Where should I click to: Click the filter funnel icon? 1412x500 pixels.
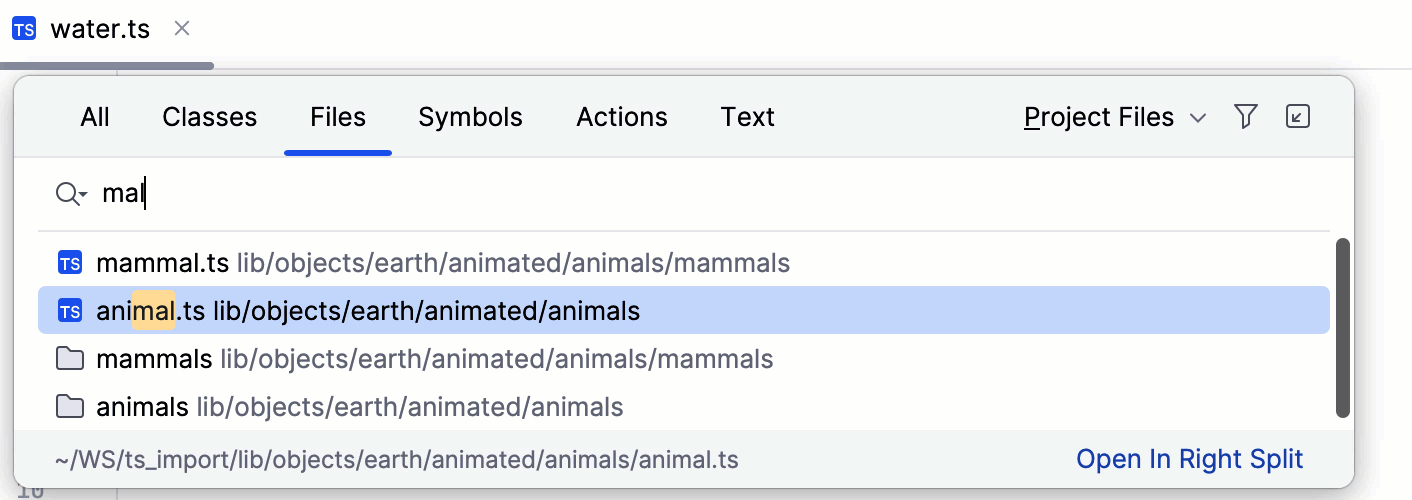click(x=1245, y=117)
